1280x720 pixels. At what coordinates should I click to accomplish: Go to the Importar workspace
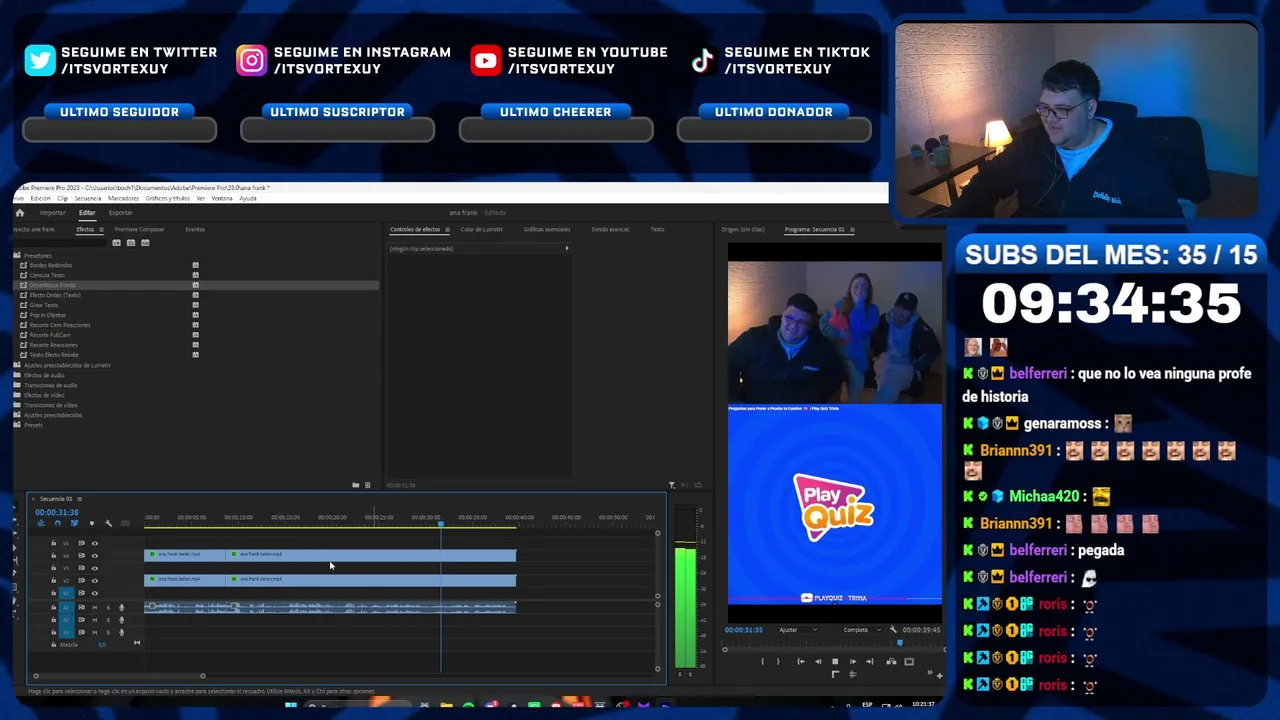tap(52, 213)
